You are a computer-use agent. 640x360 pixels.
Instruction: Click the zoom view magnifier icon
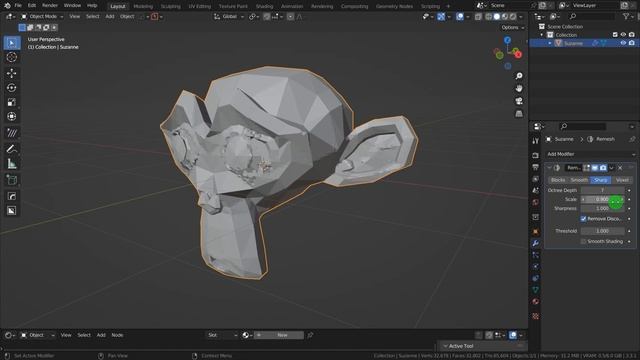(519, 76)
